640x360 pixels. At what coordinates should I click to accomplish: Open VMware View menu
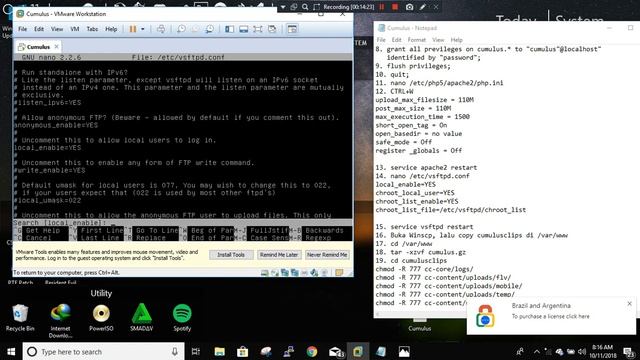pyautogui.click(x=57, y=29)
